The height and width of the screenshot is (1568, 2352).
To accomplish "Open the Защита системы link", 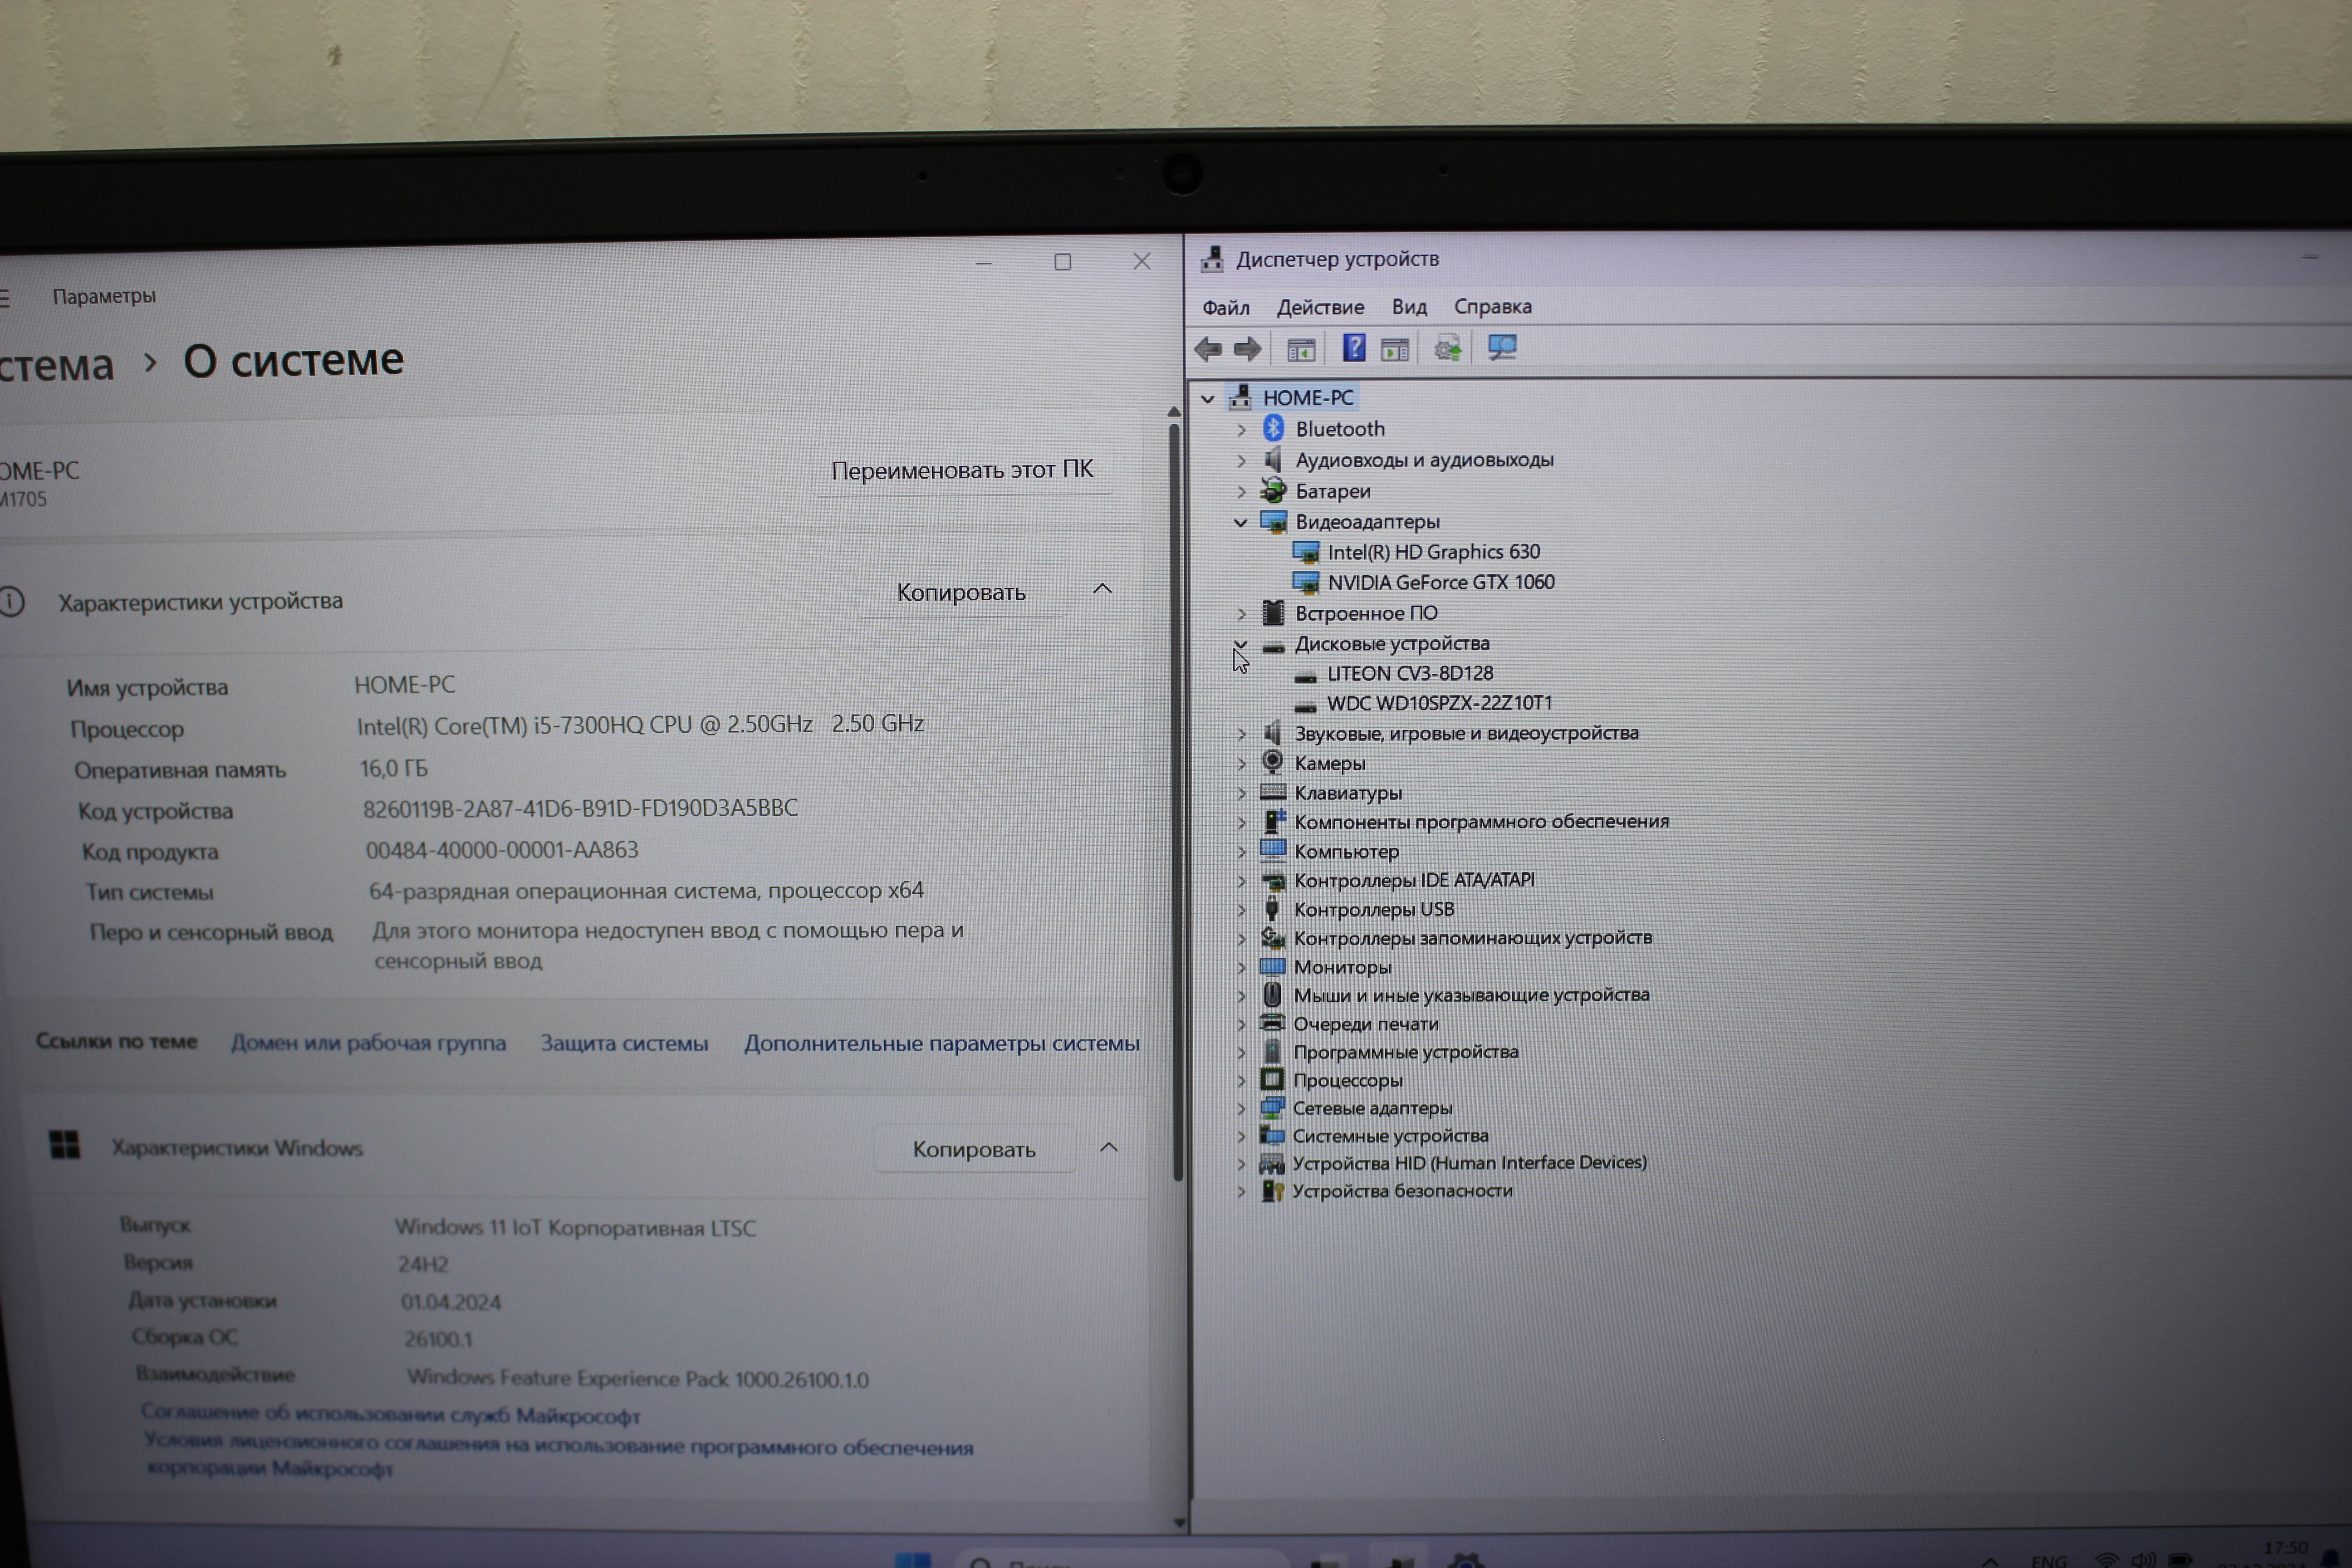I will pos(624,1043).
